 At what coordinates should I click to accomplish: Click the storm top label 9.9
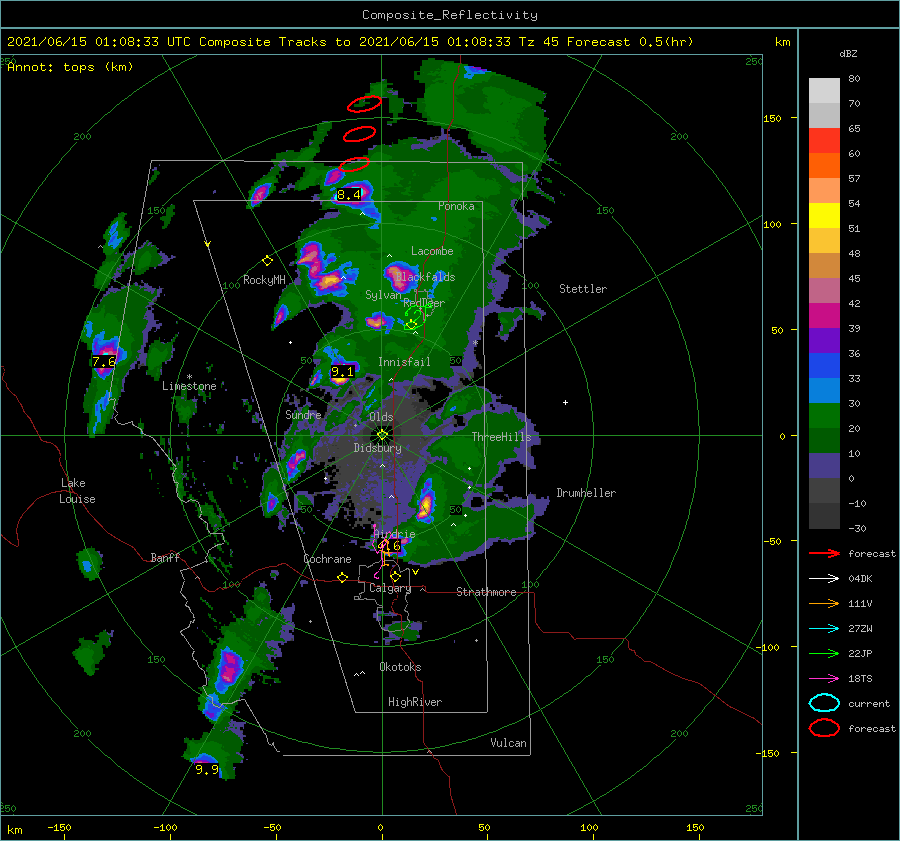pos(207,769)
